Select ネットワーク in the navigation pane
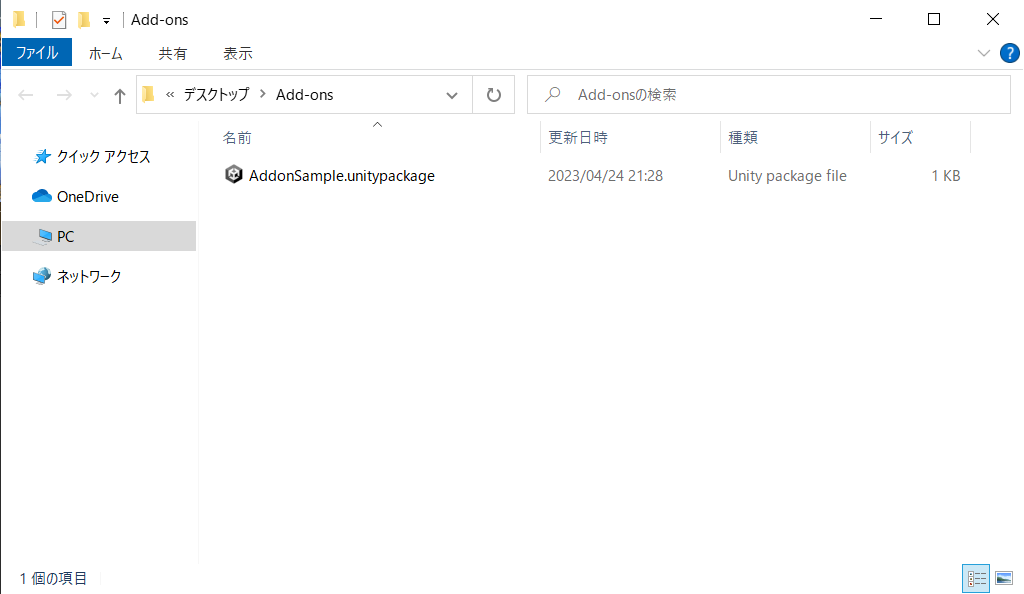This screenshot has height=594, width=1024. 89,277
